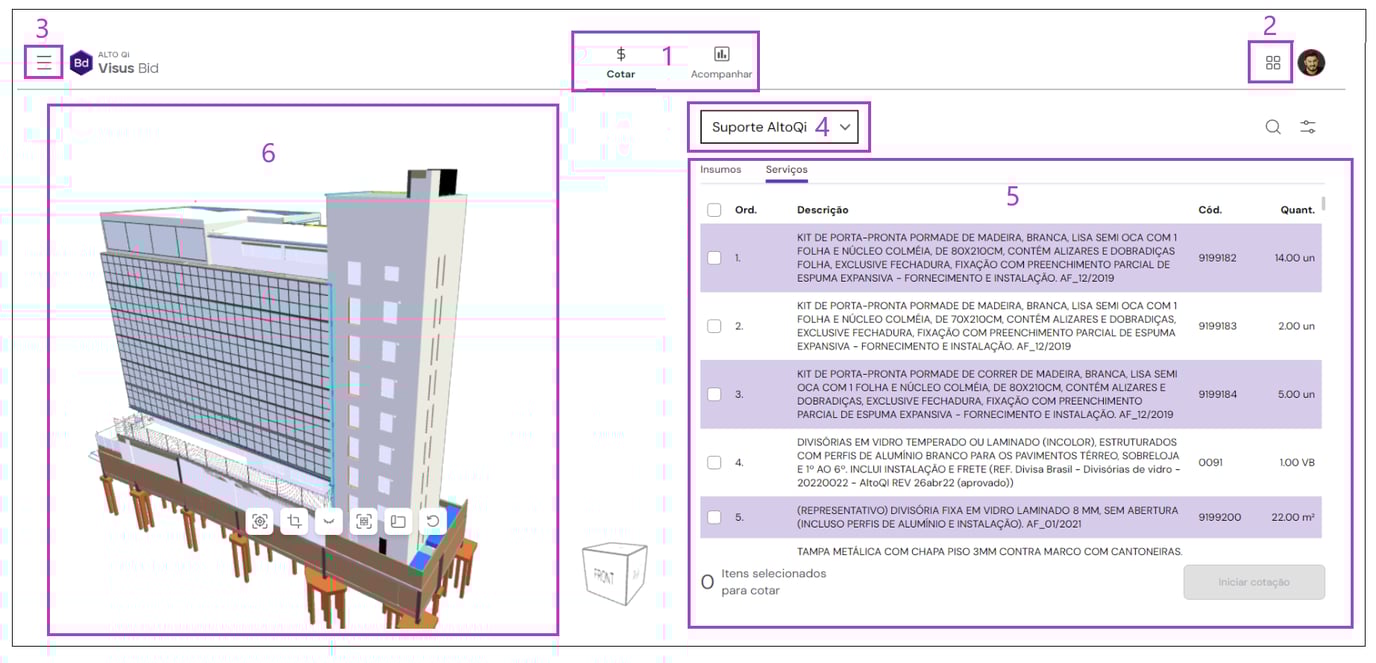1376x663 pixels.
Task: Check the box for item 5
Action: tap(714, 517)
